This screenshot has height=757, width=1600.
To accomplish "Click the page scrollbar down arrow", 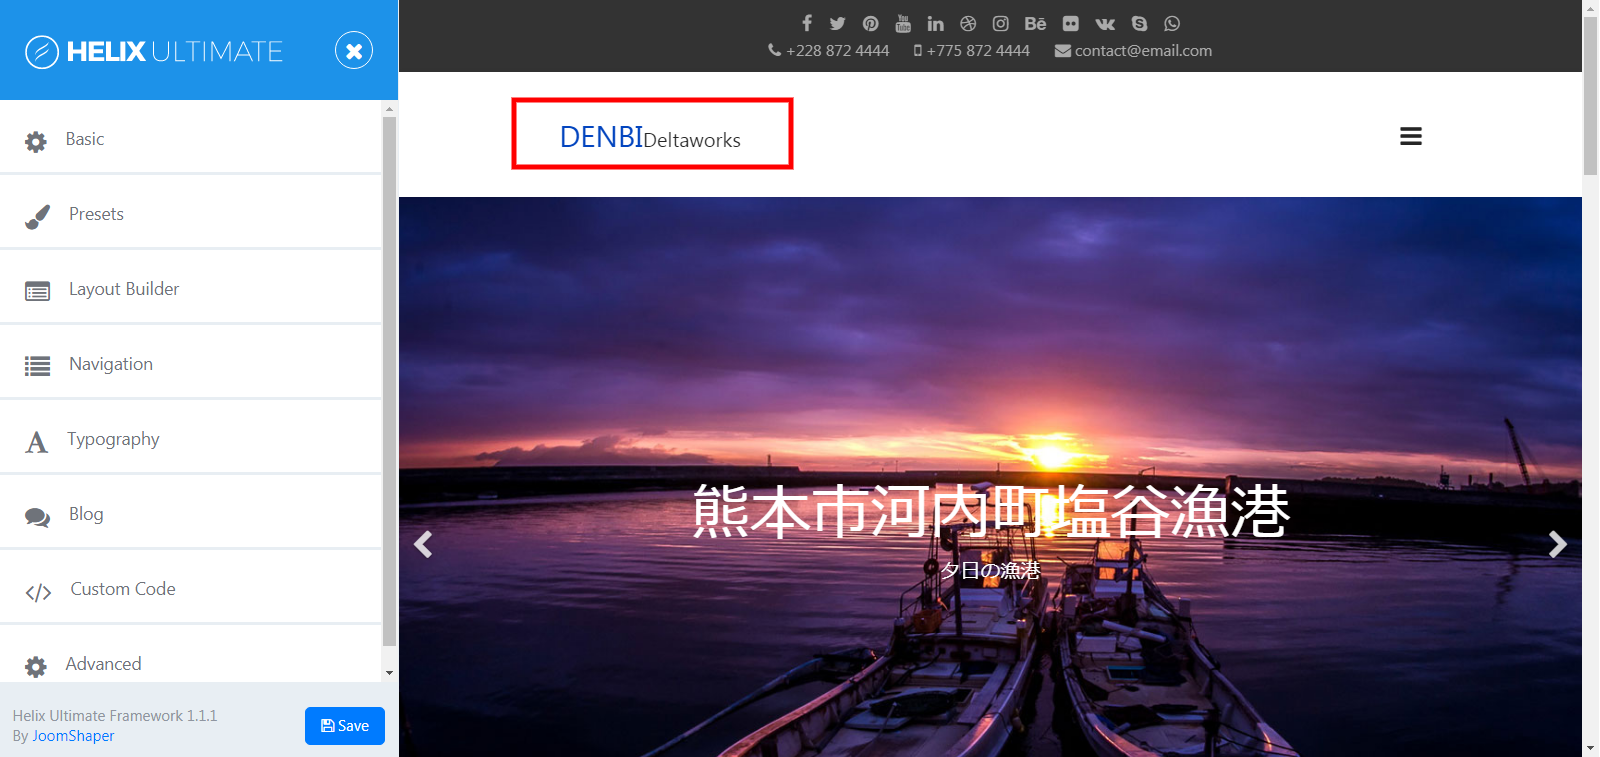I will 1590,748.
